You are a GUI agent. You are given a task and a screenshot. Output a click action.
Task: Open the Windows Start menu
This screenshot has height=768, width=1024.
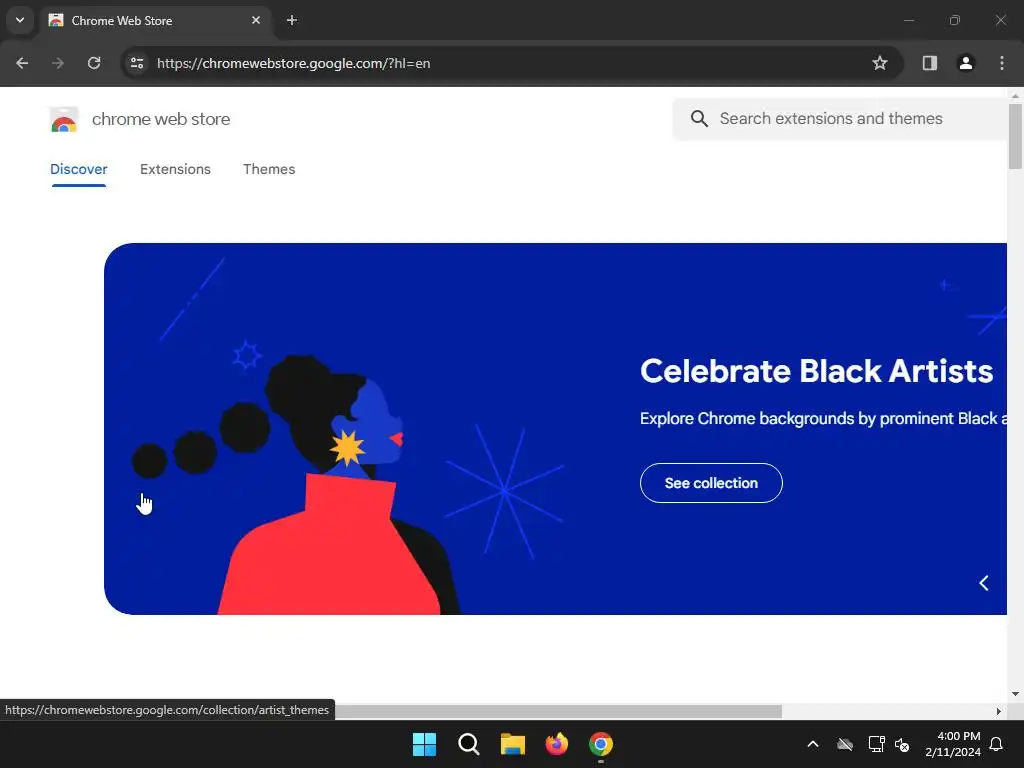pyautogui.click(x=424, y=744)
